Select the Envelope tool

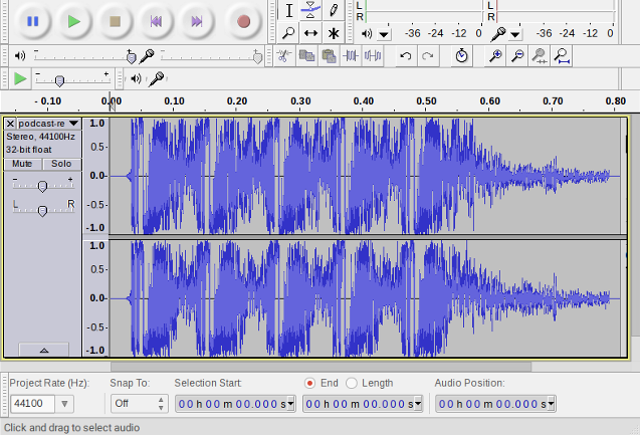point(311,10)
